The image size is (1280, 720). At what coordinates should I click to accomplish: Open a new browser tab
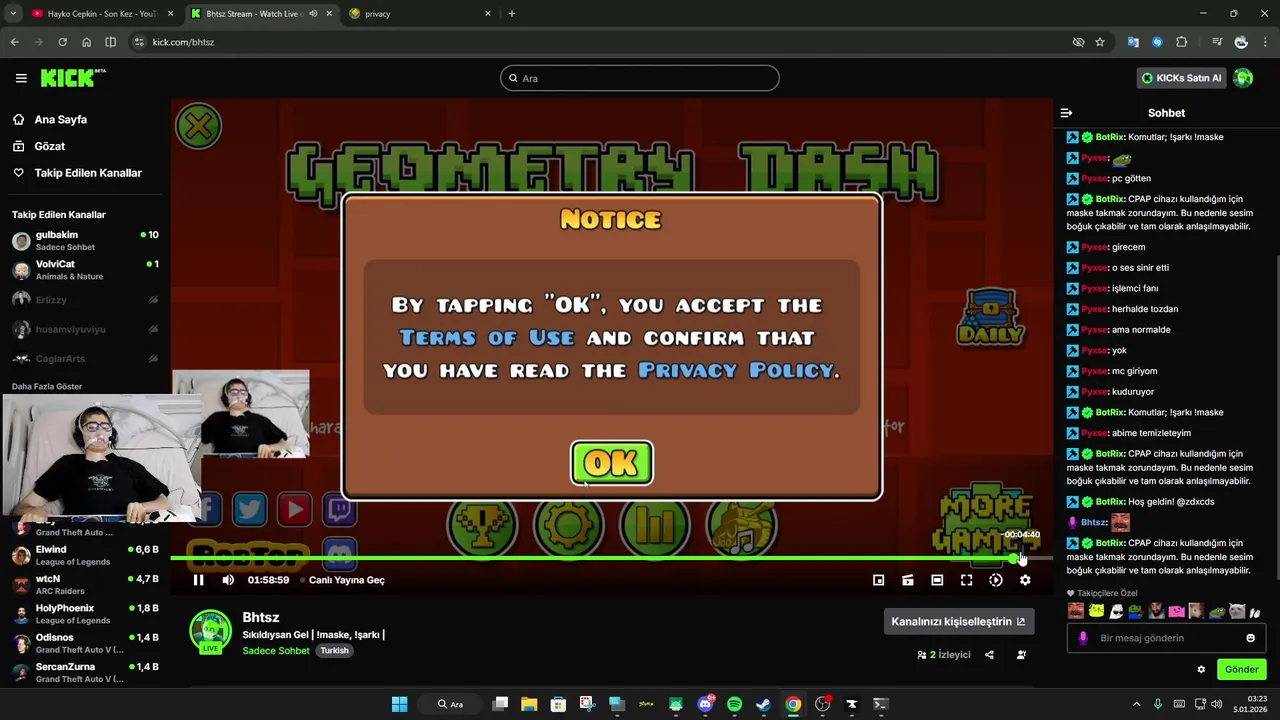(x=512, y=14)
